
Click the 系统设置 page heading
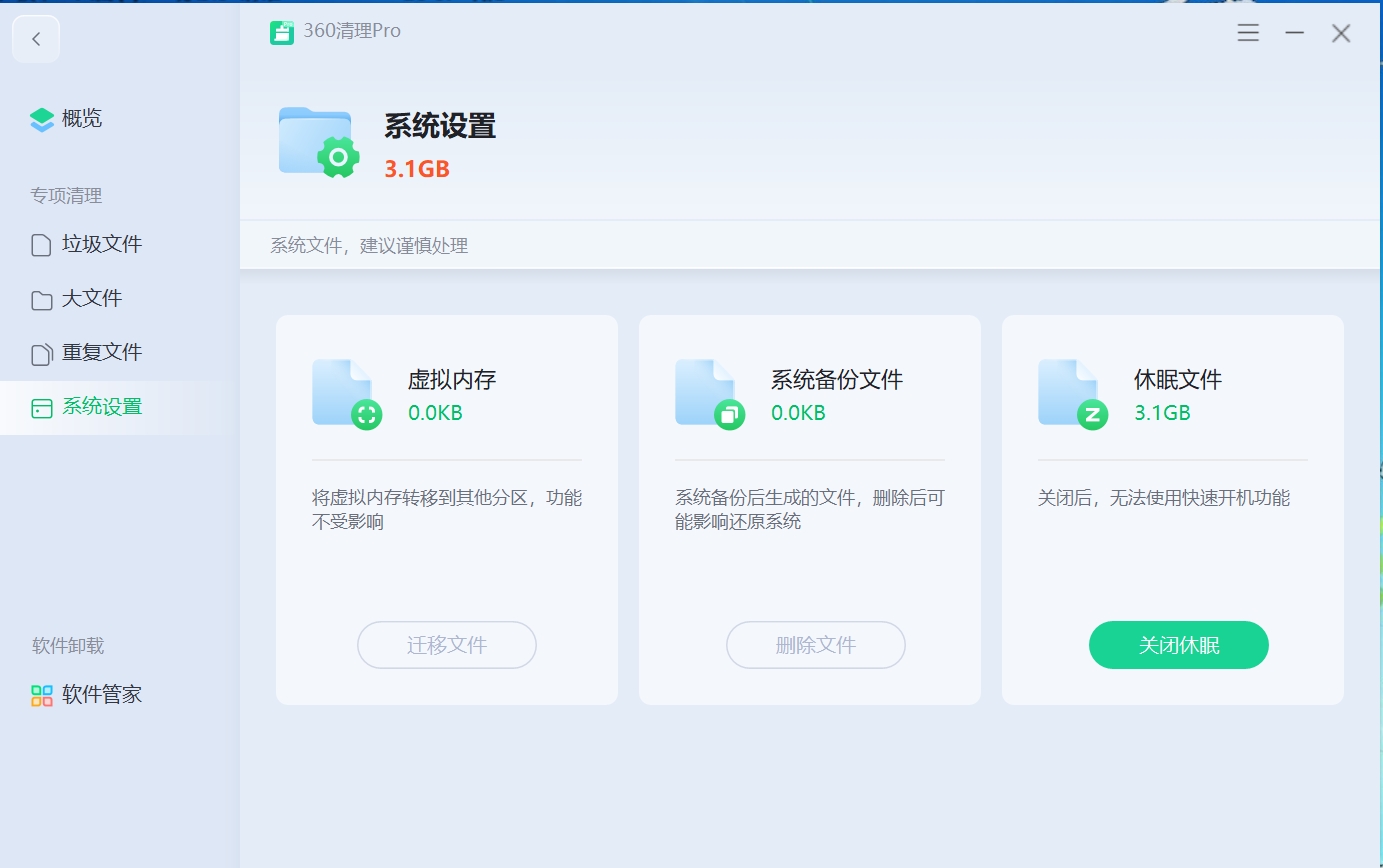[440, 127]
